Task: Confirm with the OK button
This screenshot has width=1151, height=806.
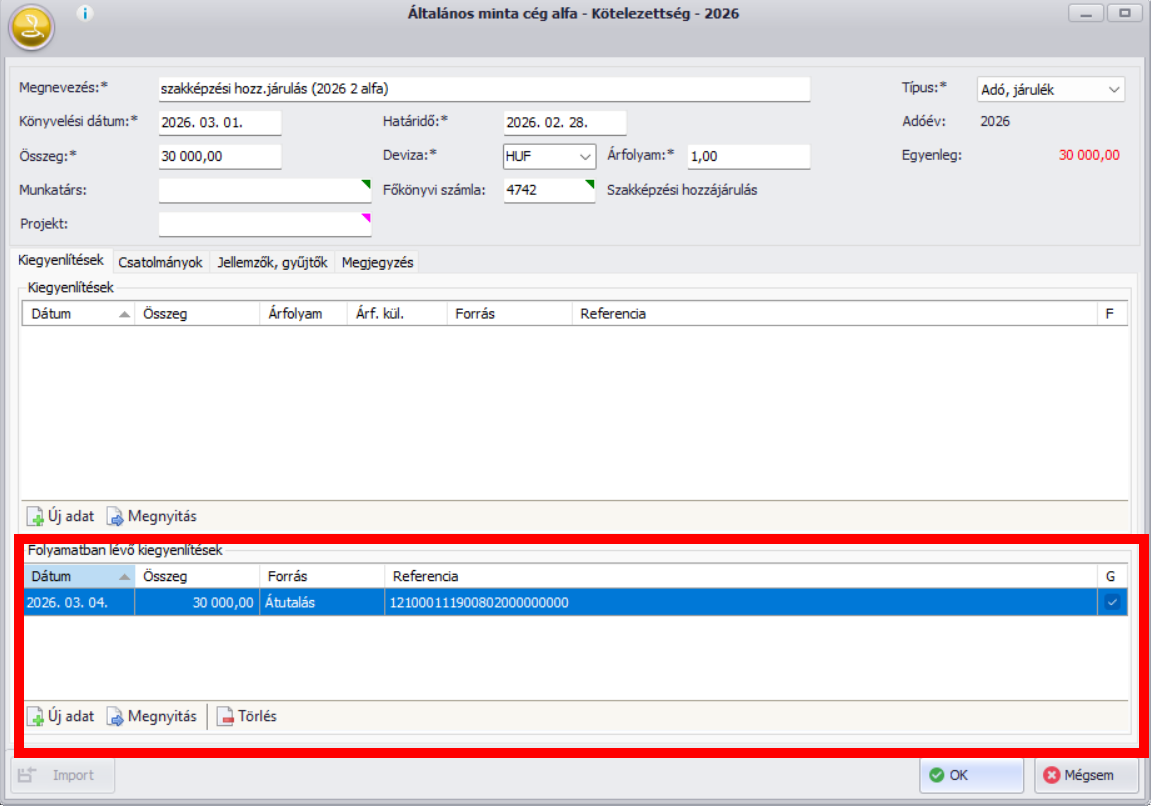Action: 970,775
